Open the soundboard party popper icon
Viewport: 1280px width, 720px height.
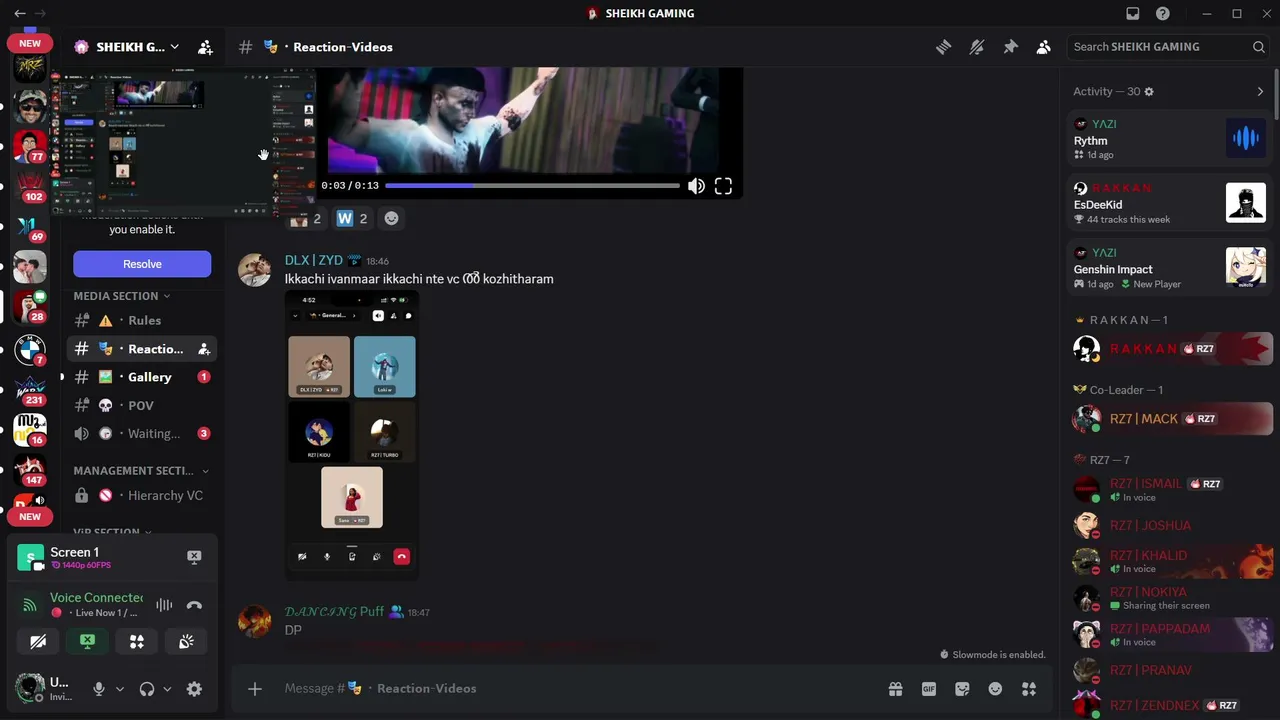click(186, 642)
